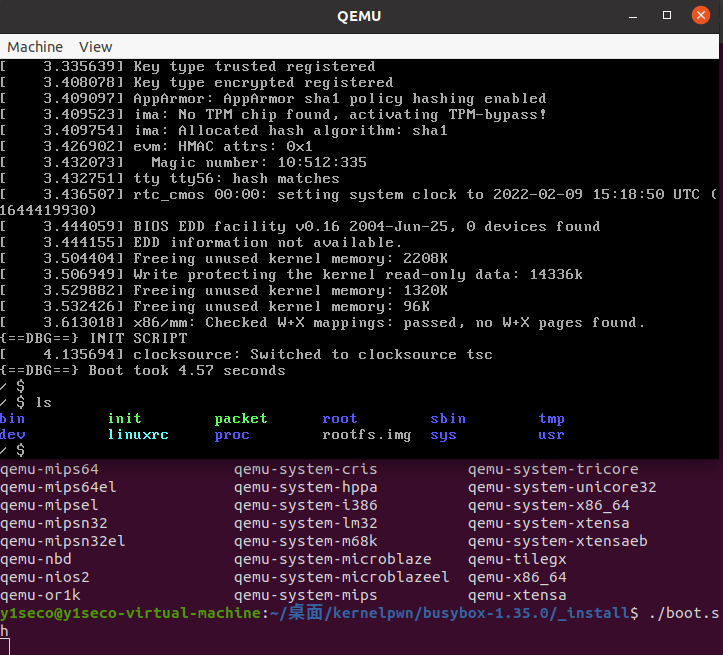Close the QEMU window

click(701, 16)
